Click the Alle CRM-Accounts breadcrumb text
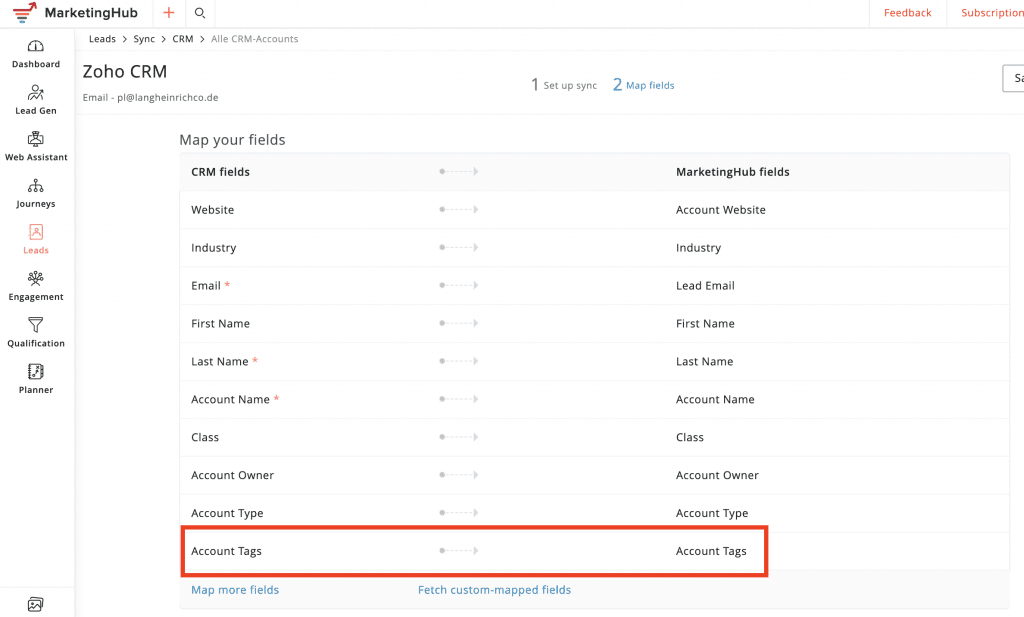The height and width of the screenshot is (617, 1024). [255, 39]
